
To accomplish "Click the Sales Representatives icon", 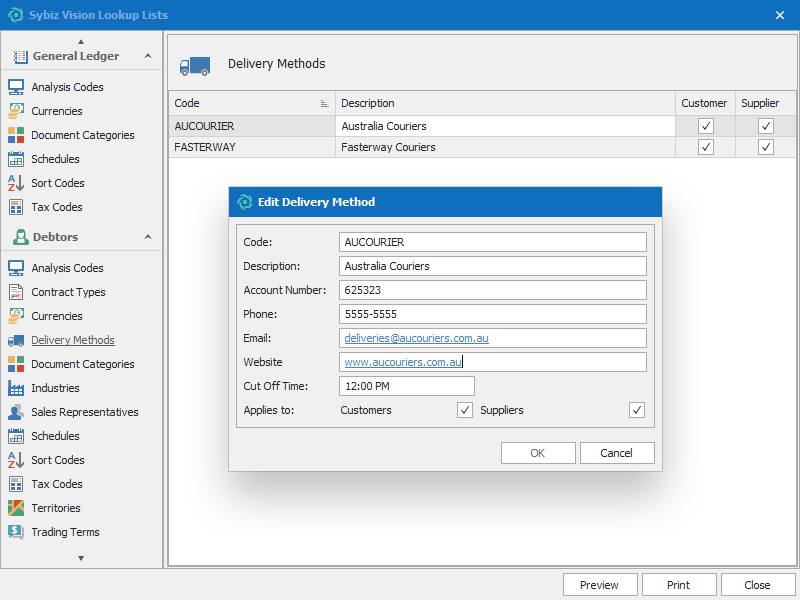I will click(x=16, y=412).
